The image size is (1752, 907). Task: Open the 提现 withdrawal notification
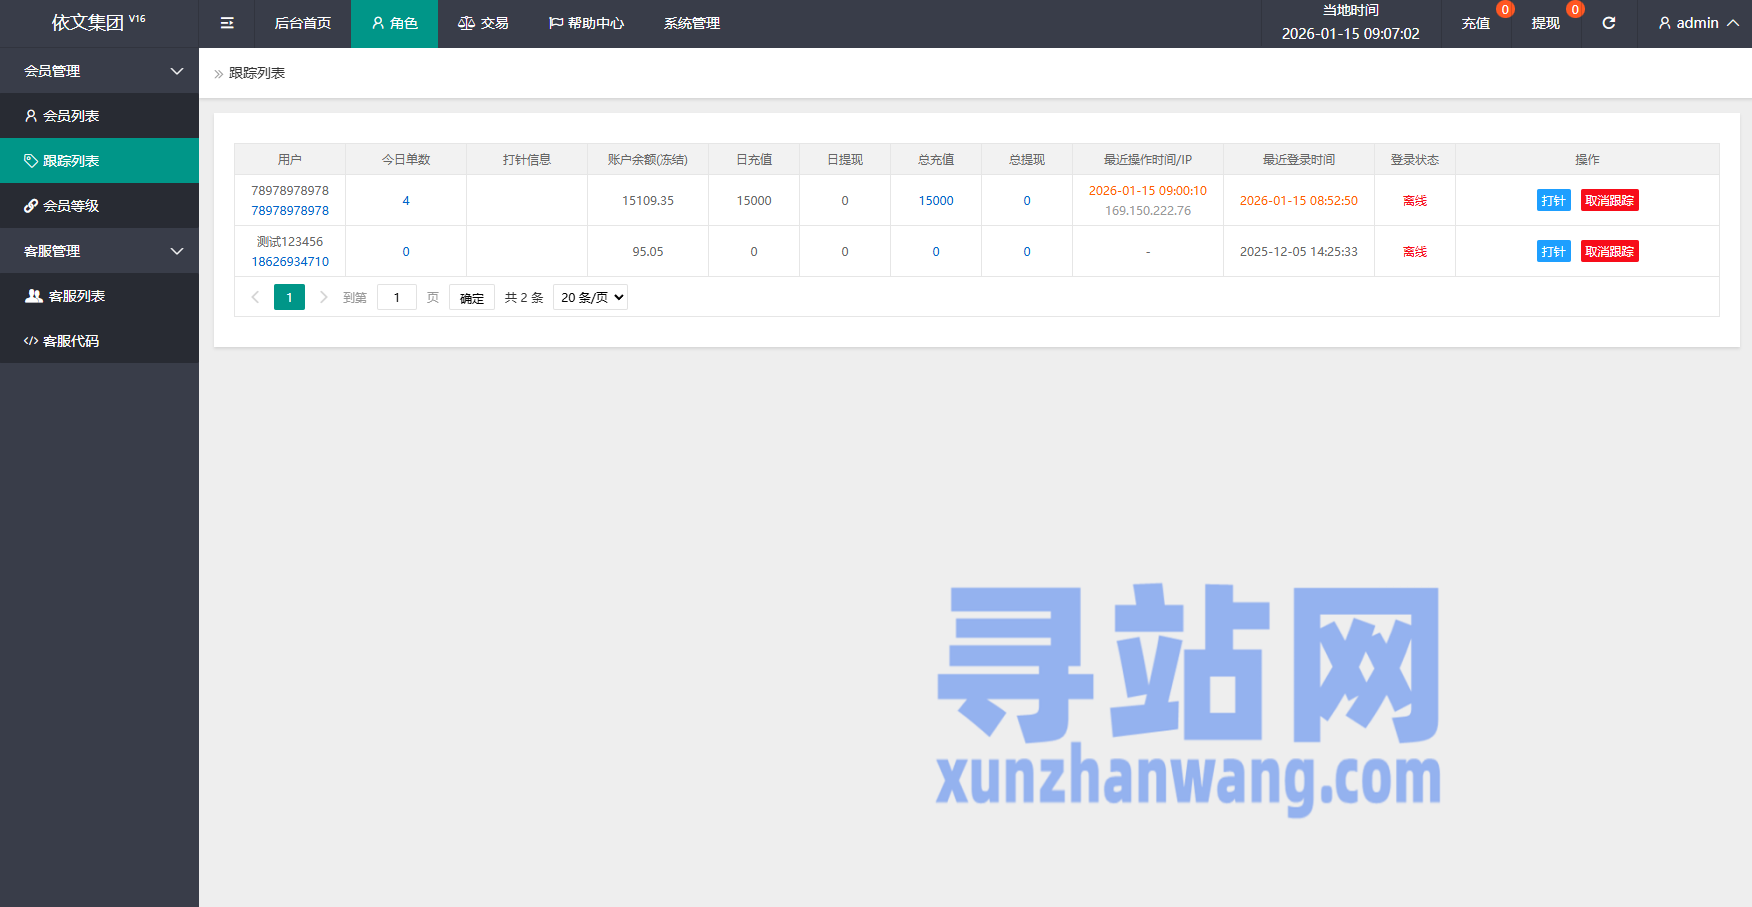(1546, 23)
